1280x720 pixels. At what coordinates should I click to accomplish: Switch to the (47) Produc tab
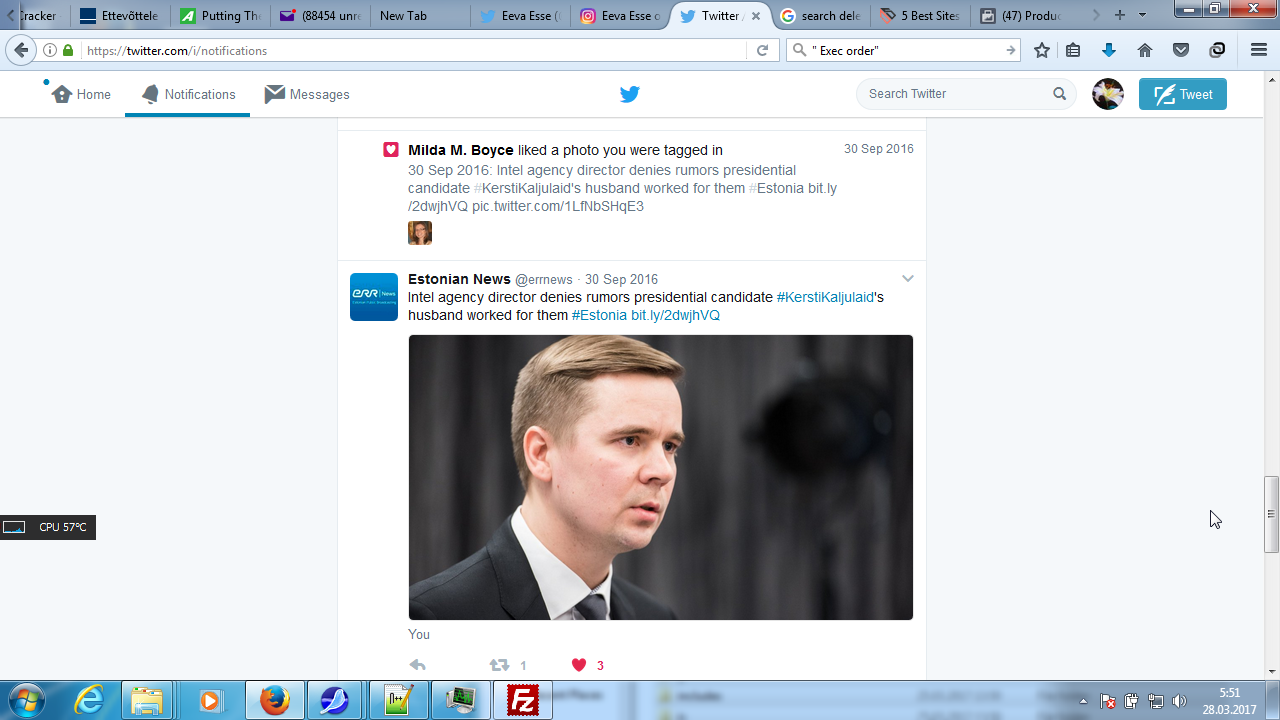click(x=1021, y=16)
